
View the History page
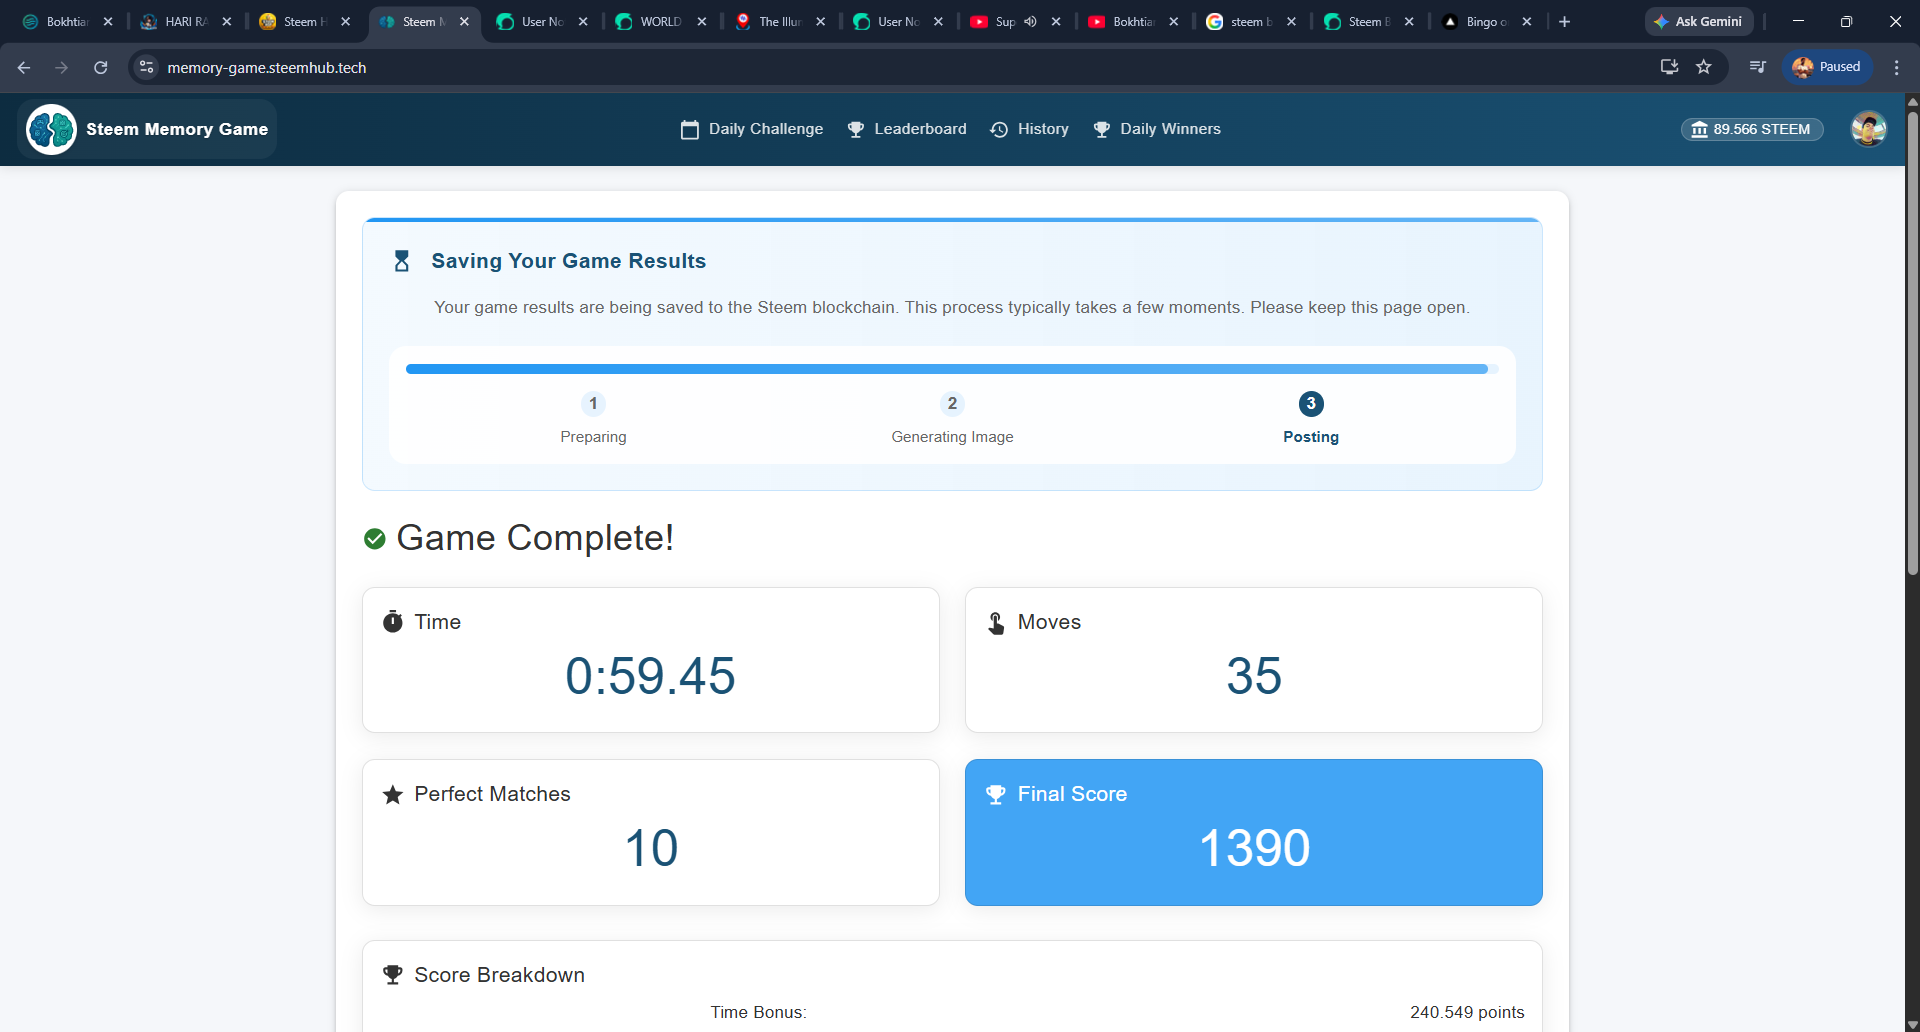pyautogui.click(x=1030, y=129)
